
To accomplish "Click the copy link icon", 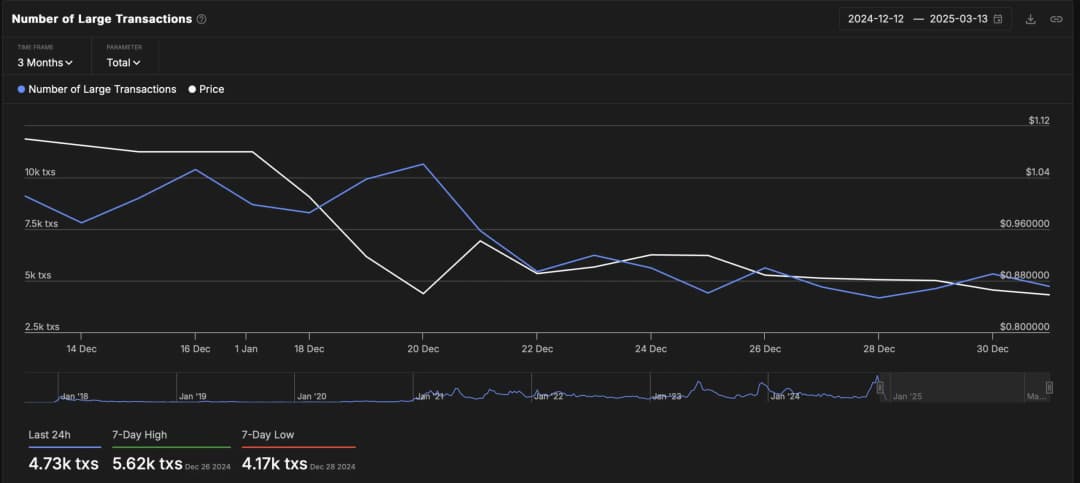I will coord(1056,19).
